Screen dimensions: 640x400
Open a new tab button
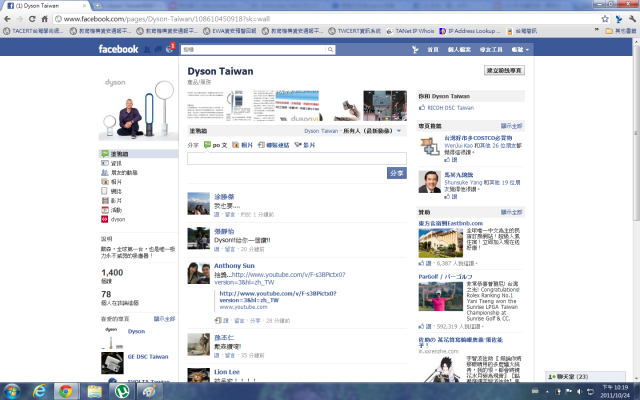click(97, 6)
